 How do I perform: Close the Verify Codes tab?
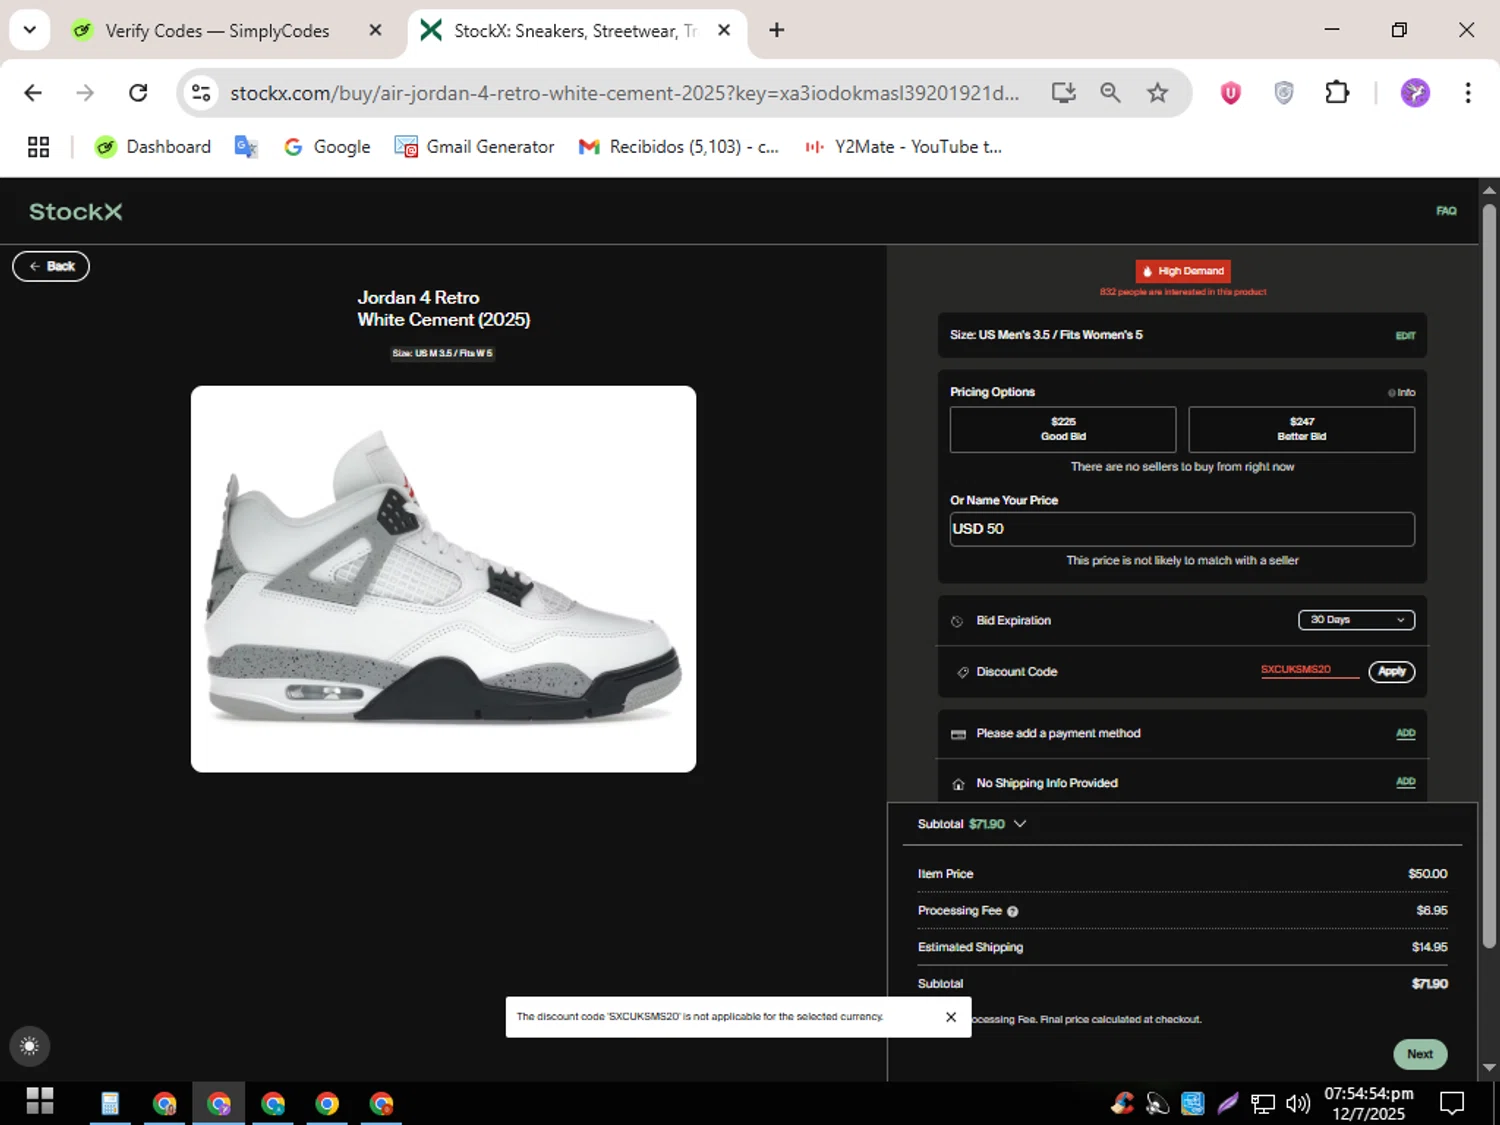click(x=375, y=30)
